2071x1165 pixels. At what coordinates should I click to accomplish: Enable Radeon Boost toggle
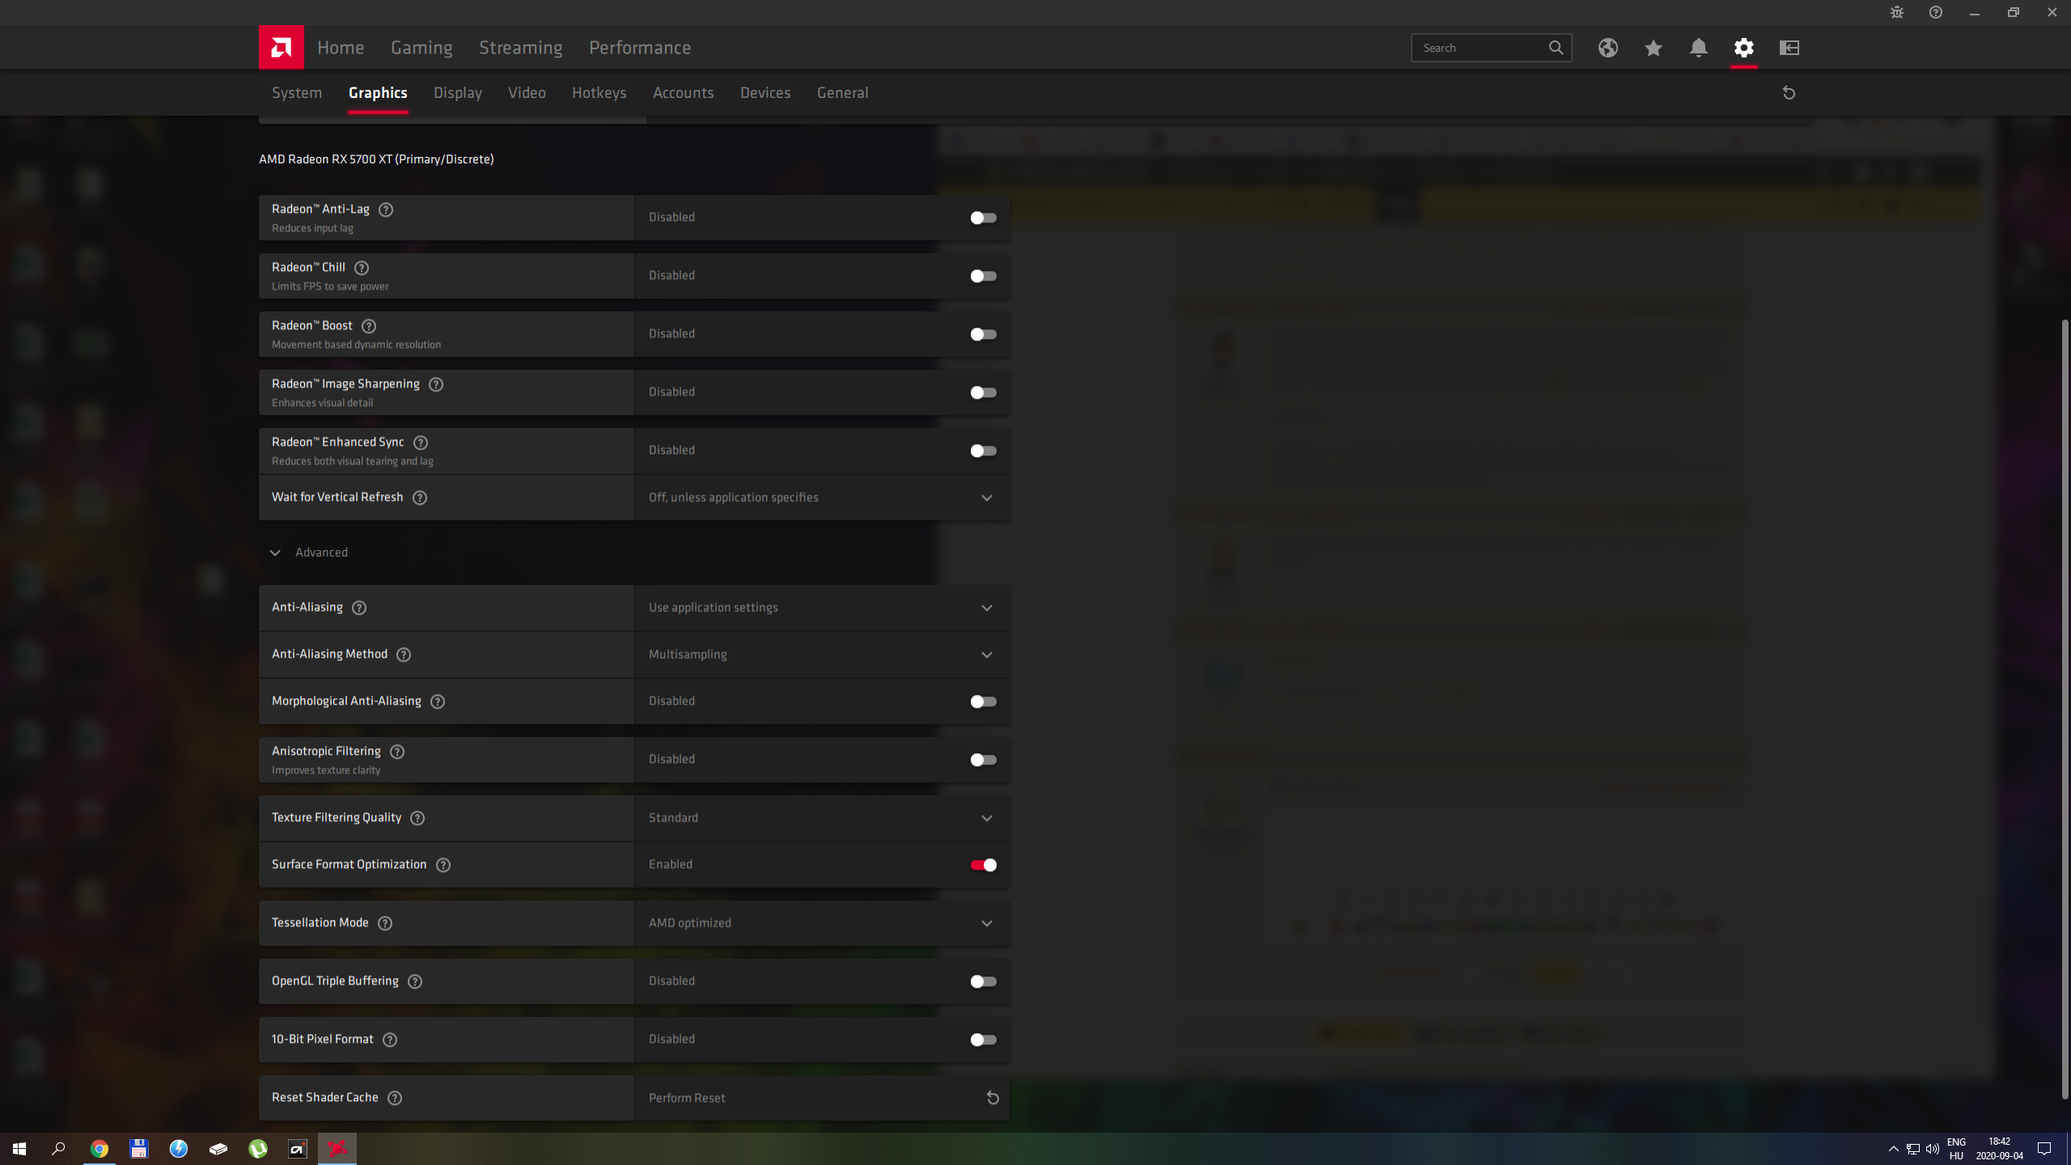tap(983, 334)
